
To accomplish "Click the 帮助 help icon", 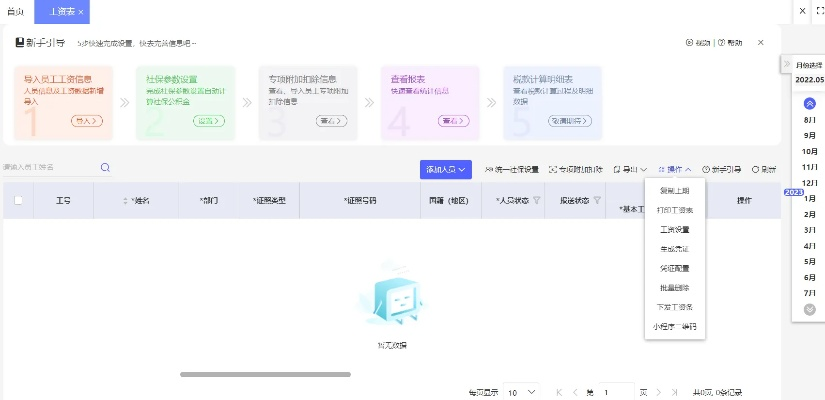I will click(721, 43).
